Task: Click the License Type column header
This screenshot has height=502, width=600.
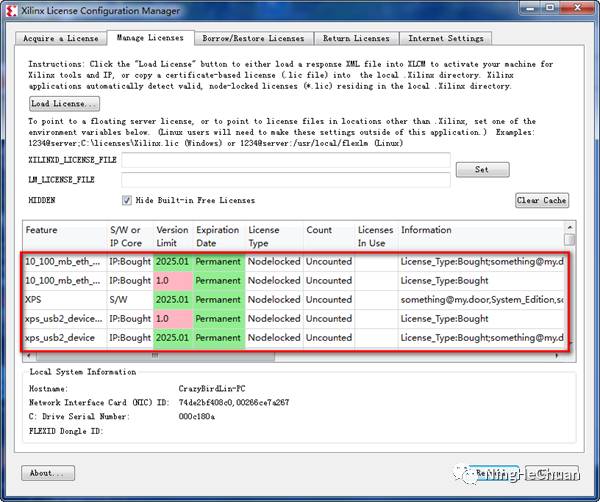Action: point(272,236)
